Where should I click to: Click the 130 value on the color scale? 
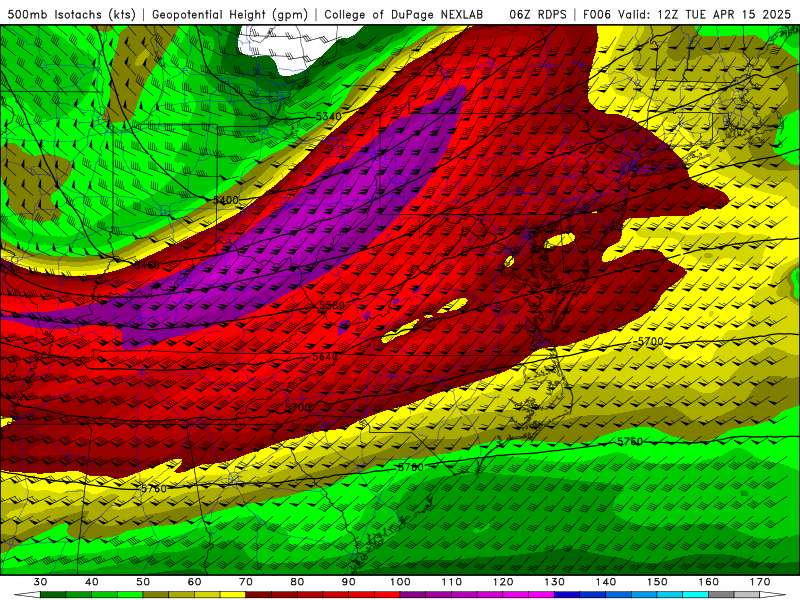(x=555, y=582)
